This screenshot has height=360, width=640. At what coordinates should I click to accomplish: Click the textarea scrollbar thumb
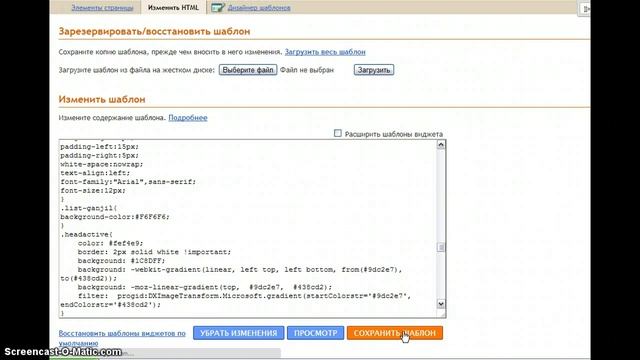pos(441,247)
